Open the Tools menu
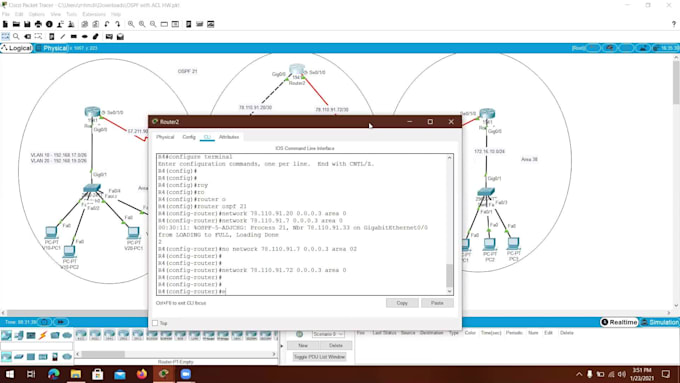This screenshot has height=383, width=680. coord(71,14)
